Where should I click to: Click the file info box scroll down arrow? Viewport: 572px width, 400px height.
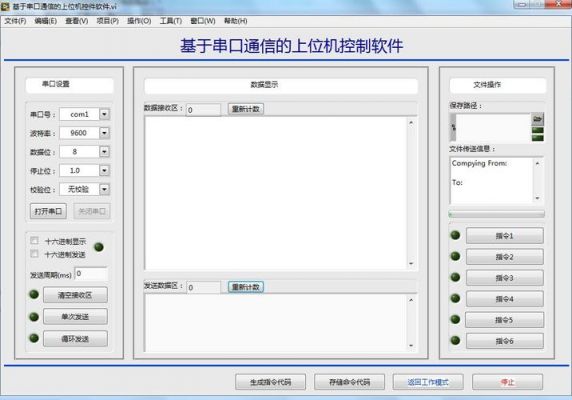click(537, 198)
